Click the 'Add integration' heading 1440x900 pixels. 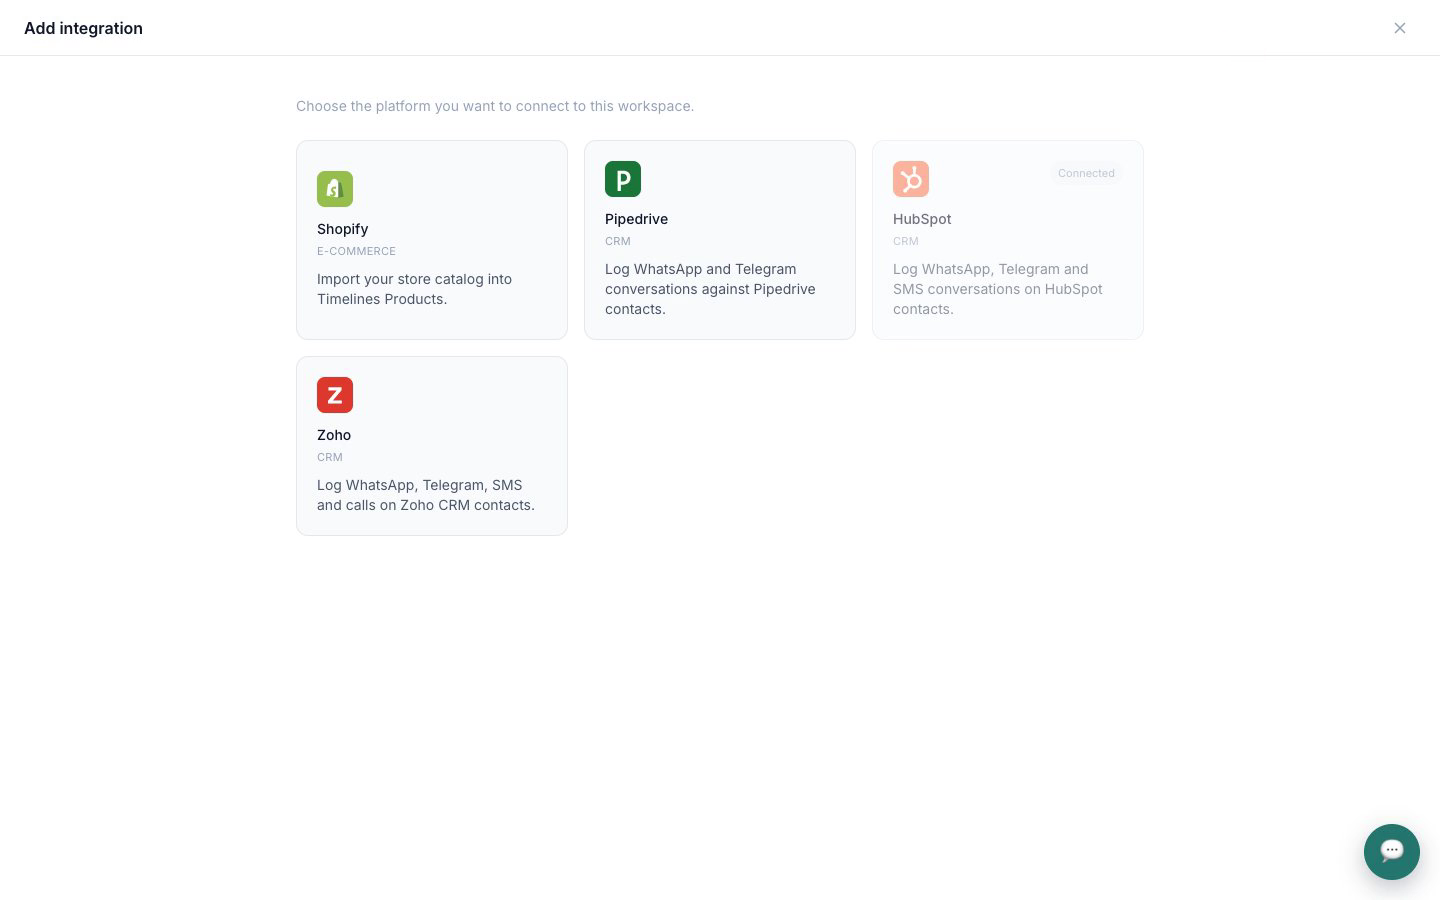point(83,28)
